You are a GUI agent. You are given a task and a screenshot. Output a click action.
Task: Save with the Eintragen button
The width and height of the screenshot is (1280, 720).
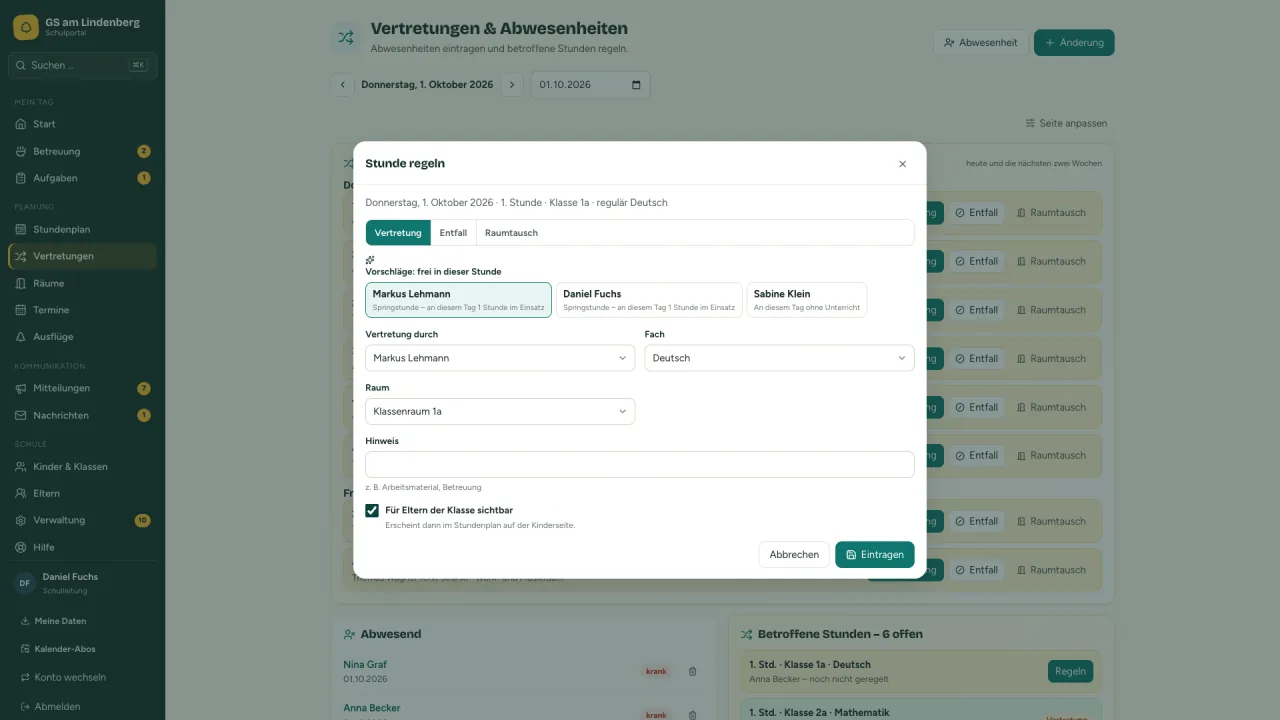click(875, 554)
